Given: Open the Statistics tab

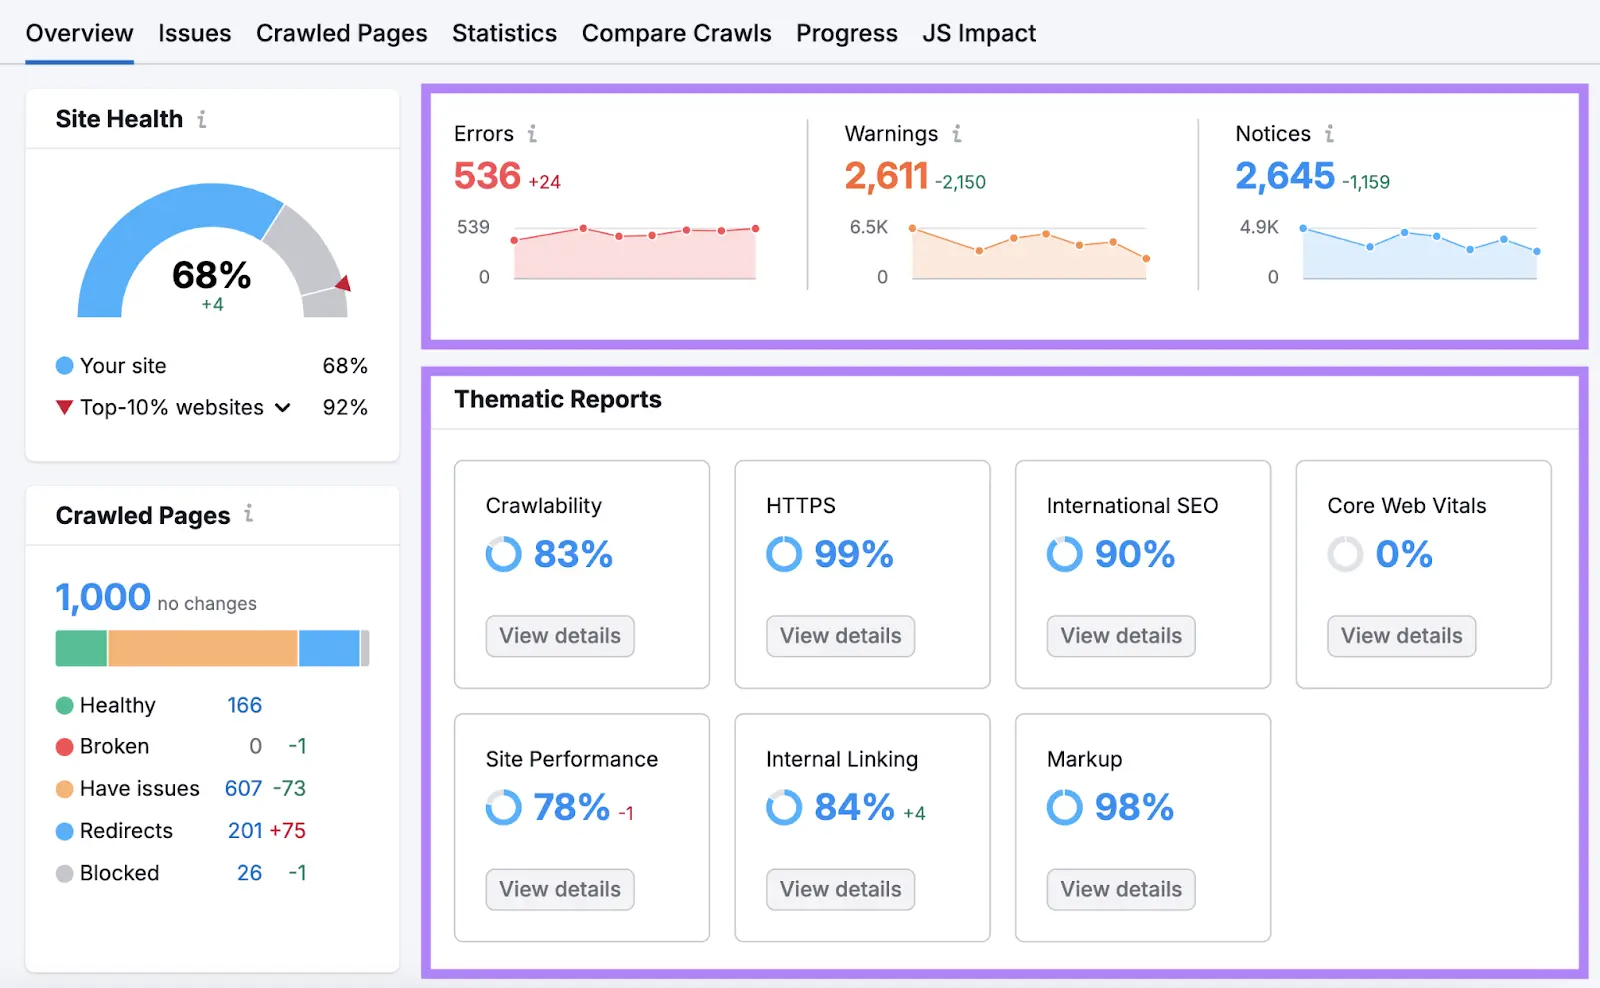Looking at the screenshot, I should (x=504, y=32).
